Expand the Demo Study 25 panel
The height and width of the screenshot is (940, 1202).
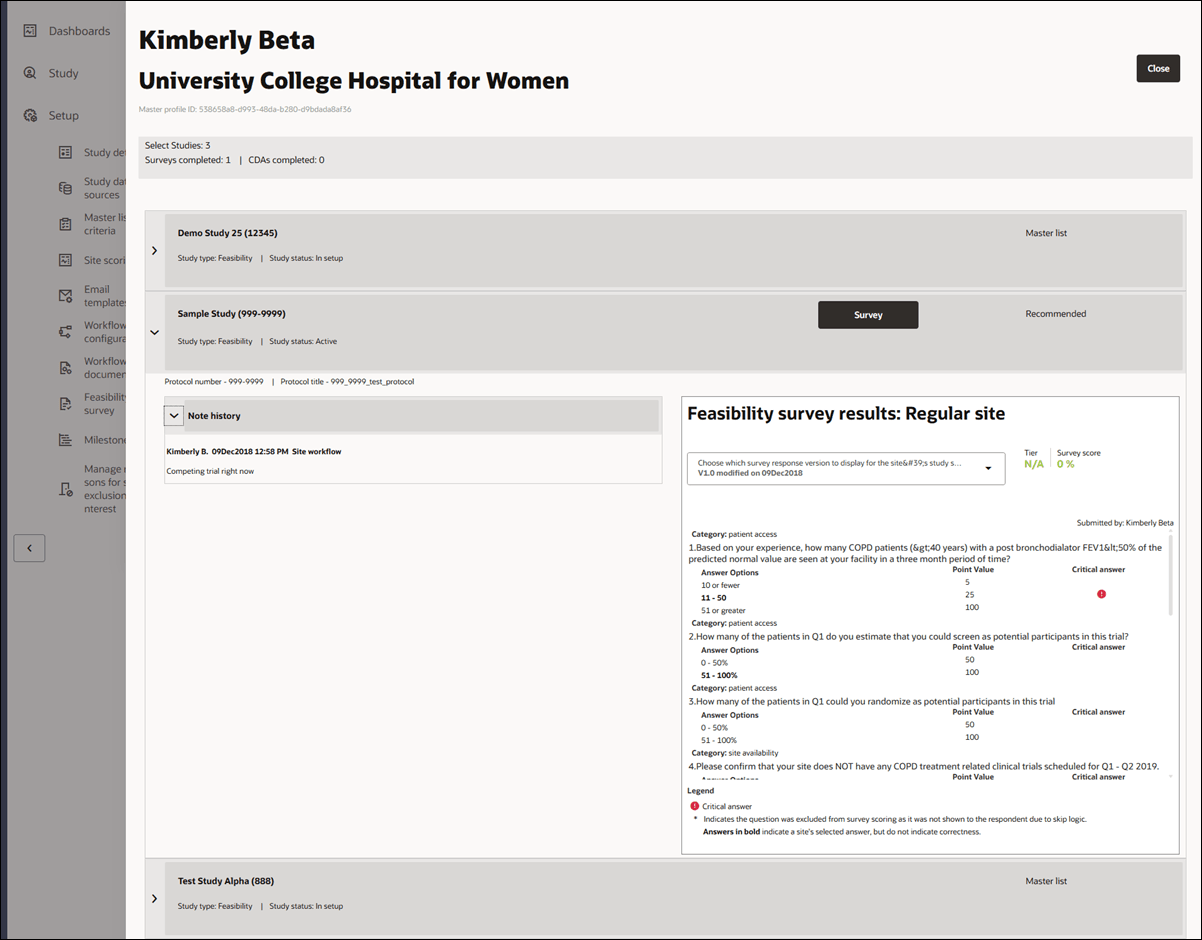154,251
